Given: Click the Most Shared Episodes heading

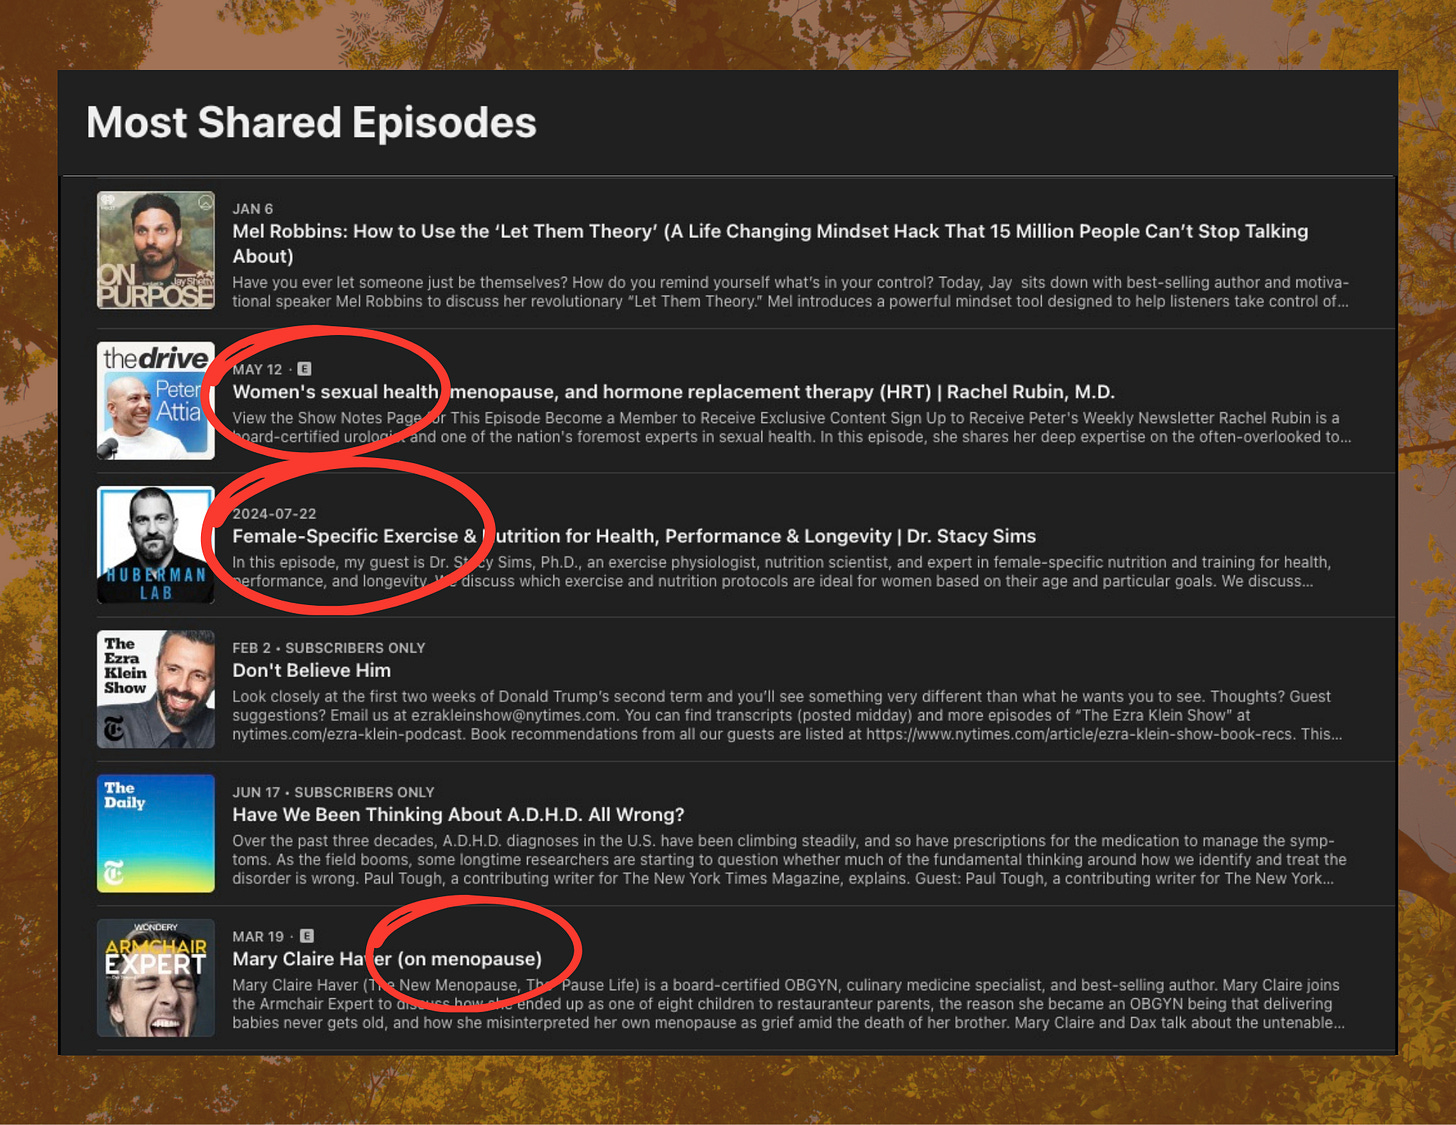Looking at the screenshot, I should pyautogui.click(x=311, y=123).
